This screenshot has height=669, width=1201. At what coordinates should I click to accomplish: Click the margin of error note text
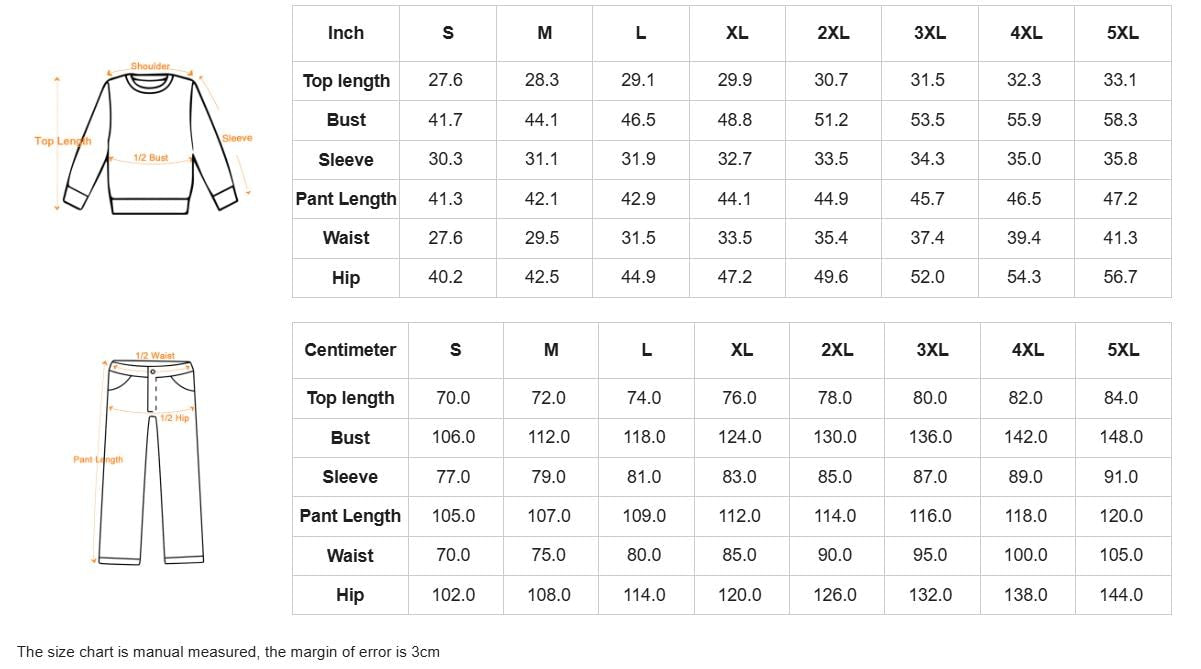click(x=228, y=652)
